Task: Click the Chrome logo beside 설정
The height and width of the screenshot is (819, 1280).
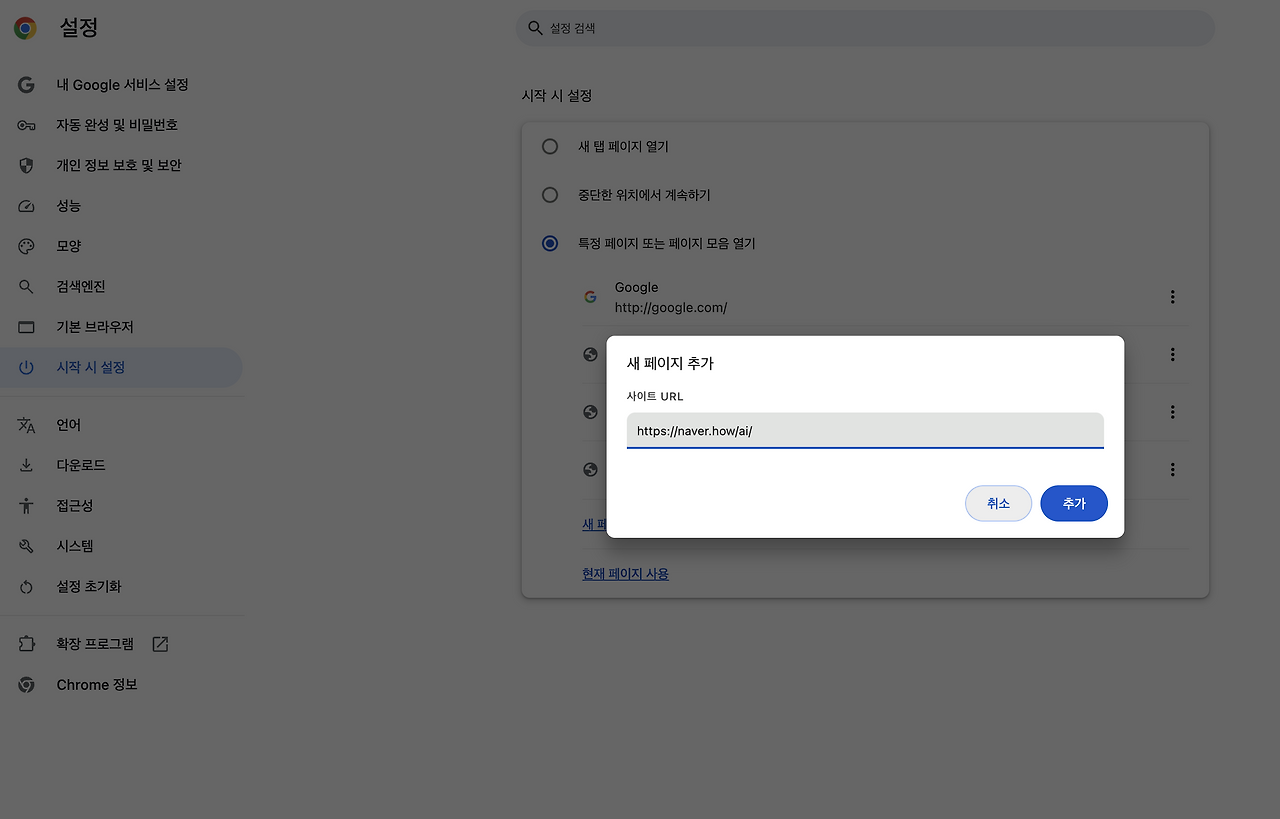Action: [x=25, y=28]
